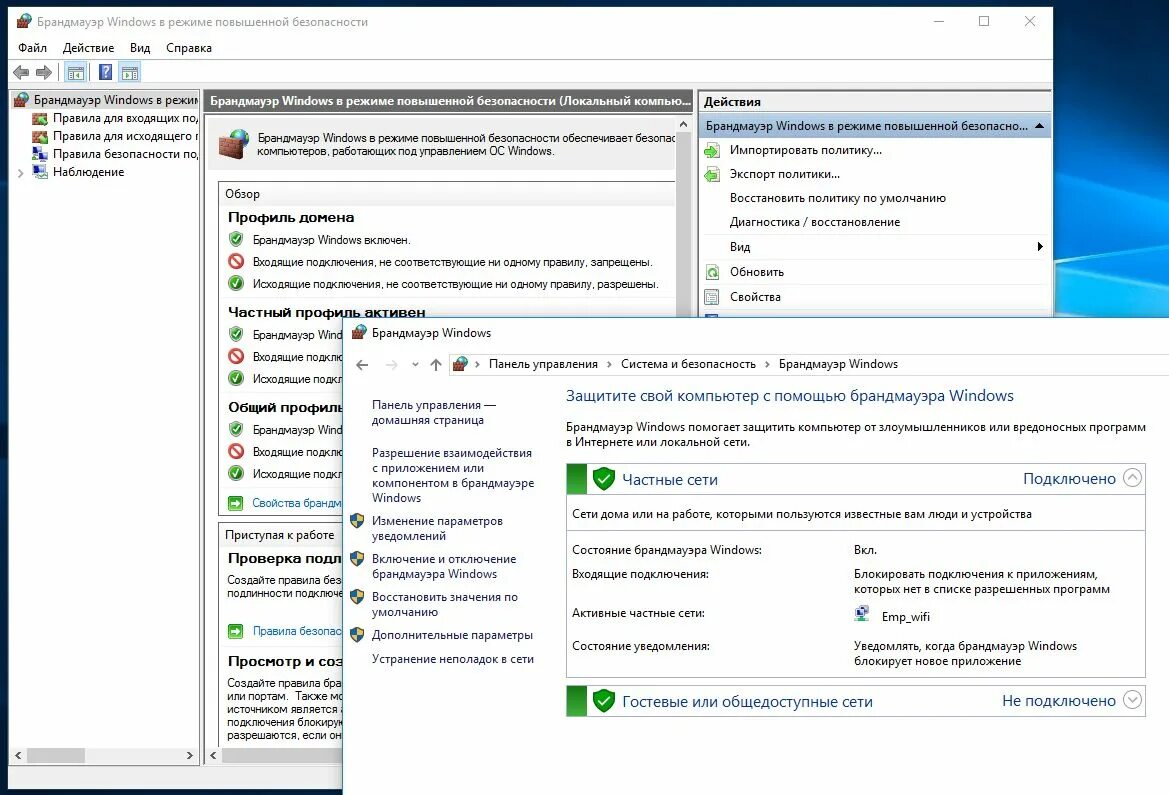This screenshot has width=1169, height=795.
Task: Open the Вид menu
Action: [139, 48]
